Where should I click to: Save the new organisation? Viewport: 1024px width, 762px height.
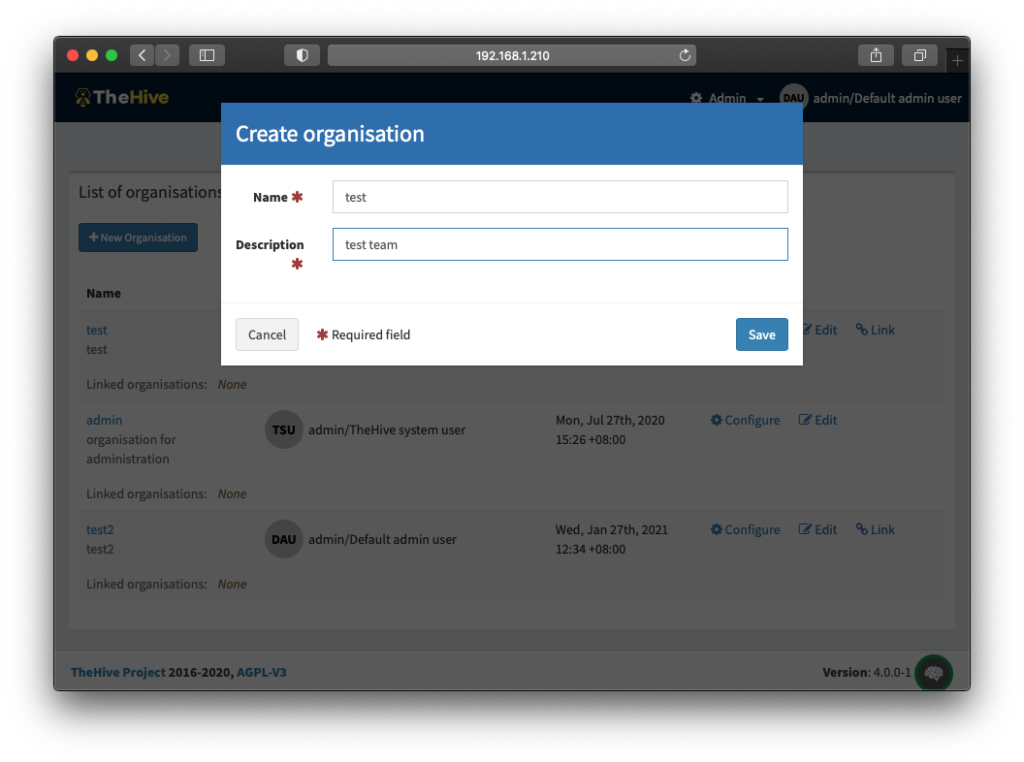pyautogui.click(x=761, y=334)
